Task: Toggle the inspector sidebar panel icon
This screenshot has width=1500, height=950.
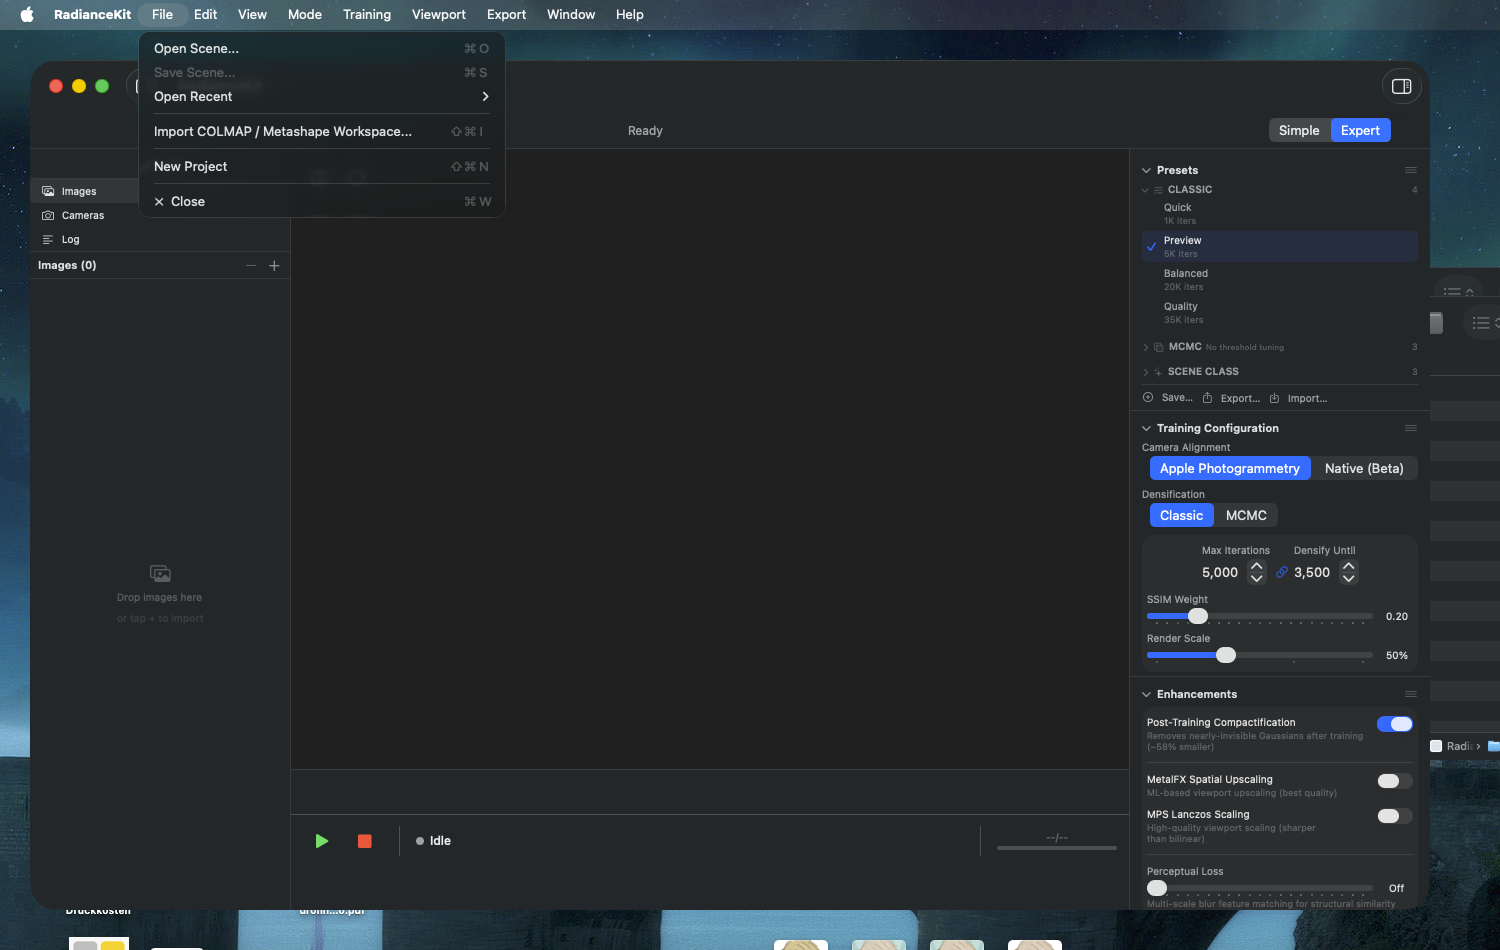Action: [1402, 87]
